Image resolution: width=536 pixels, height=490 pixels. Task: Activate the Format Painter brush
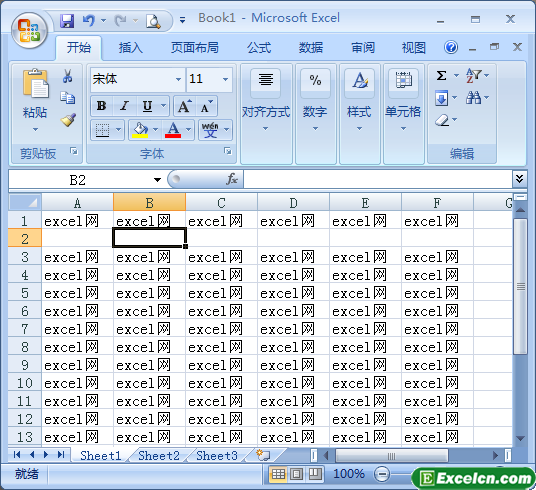68,120
